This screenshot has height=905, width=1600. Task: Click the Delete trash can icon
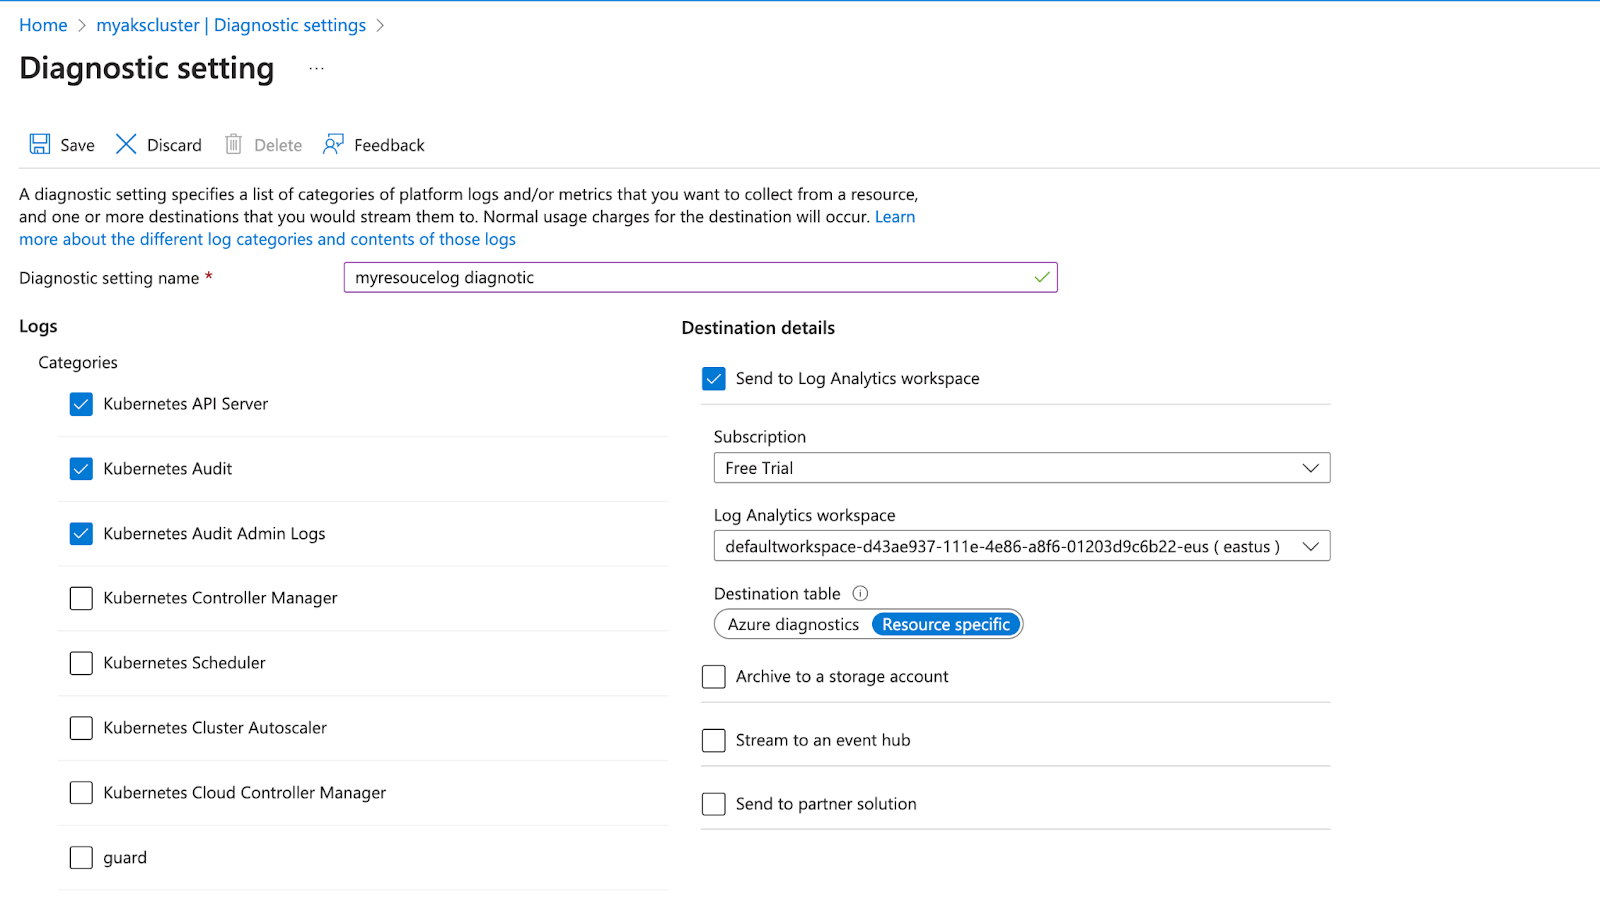point(233,144)
